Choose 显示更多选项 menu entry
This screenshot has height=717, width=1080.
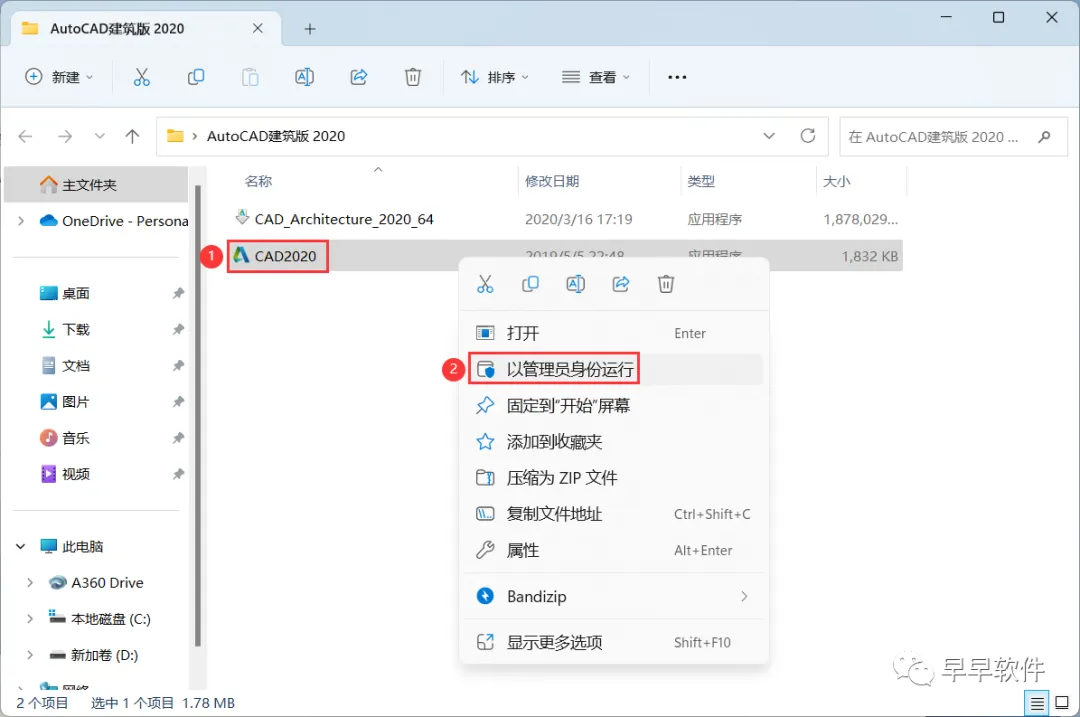click(614, 643)
